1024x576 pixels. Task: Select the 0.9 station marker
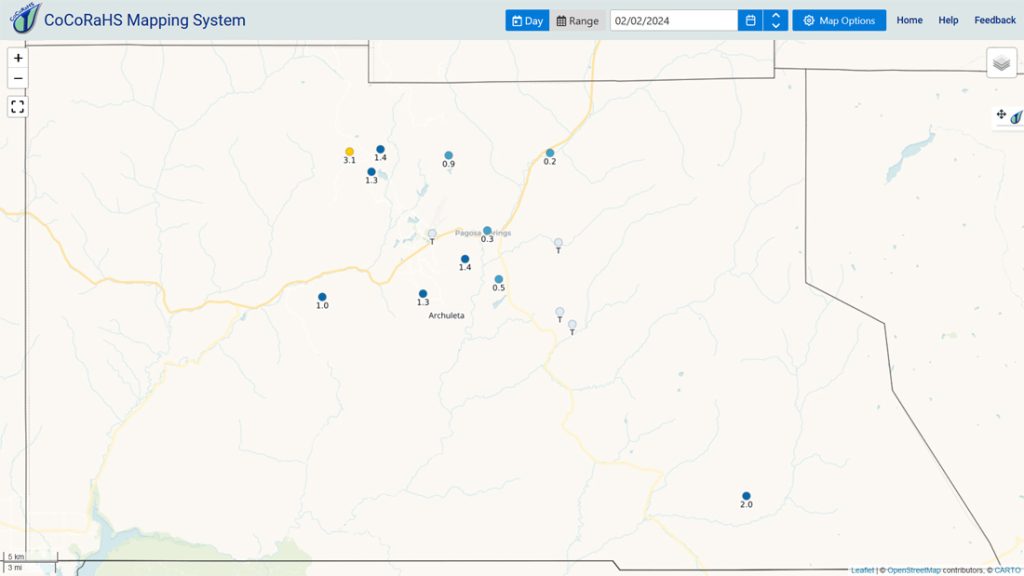pos(449,155)
